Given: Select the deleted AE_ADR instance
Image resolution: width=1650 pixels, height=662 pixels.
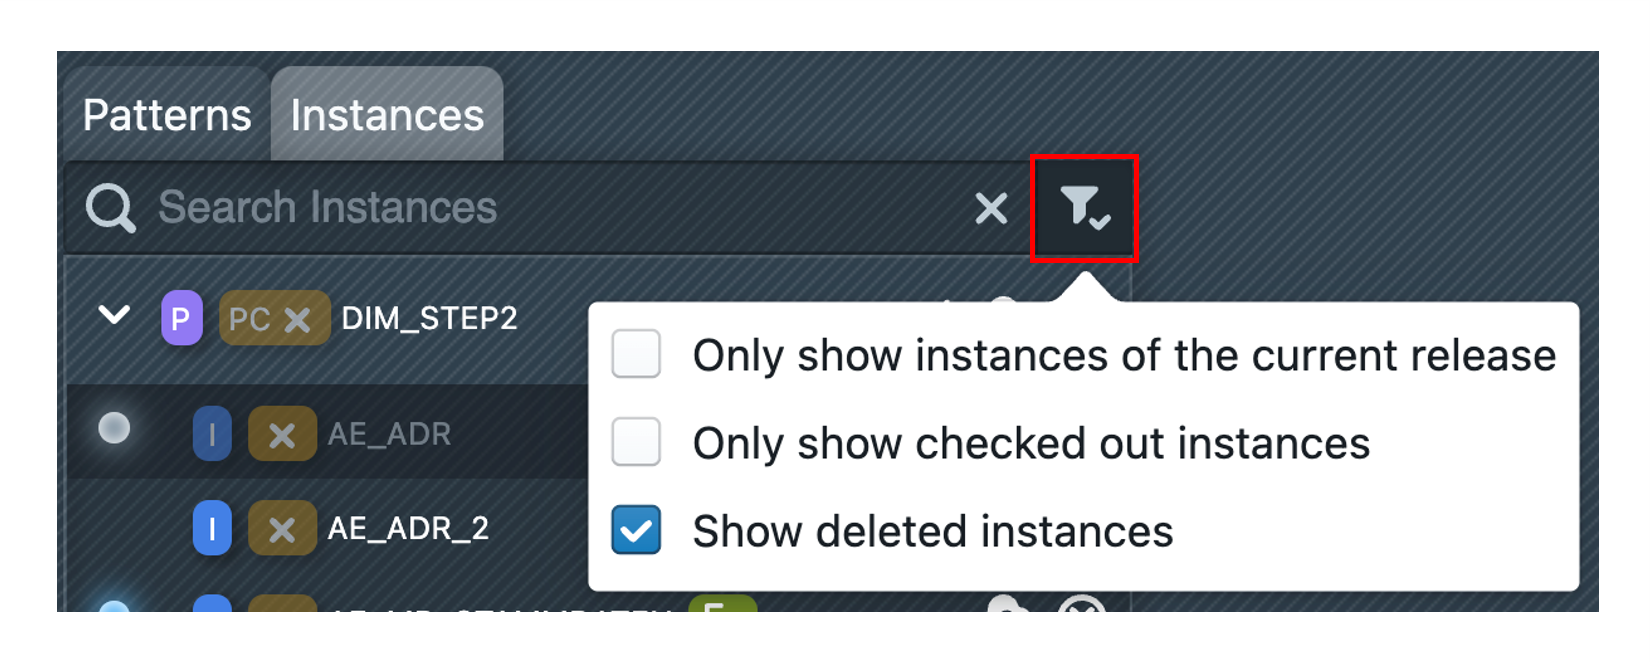Looking at the screenshot, I should coord(389,434).
